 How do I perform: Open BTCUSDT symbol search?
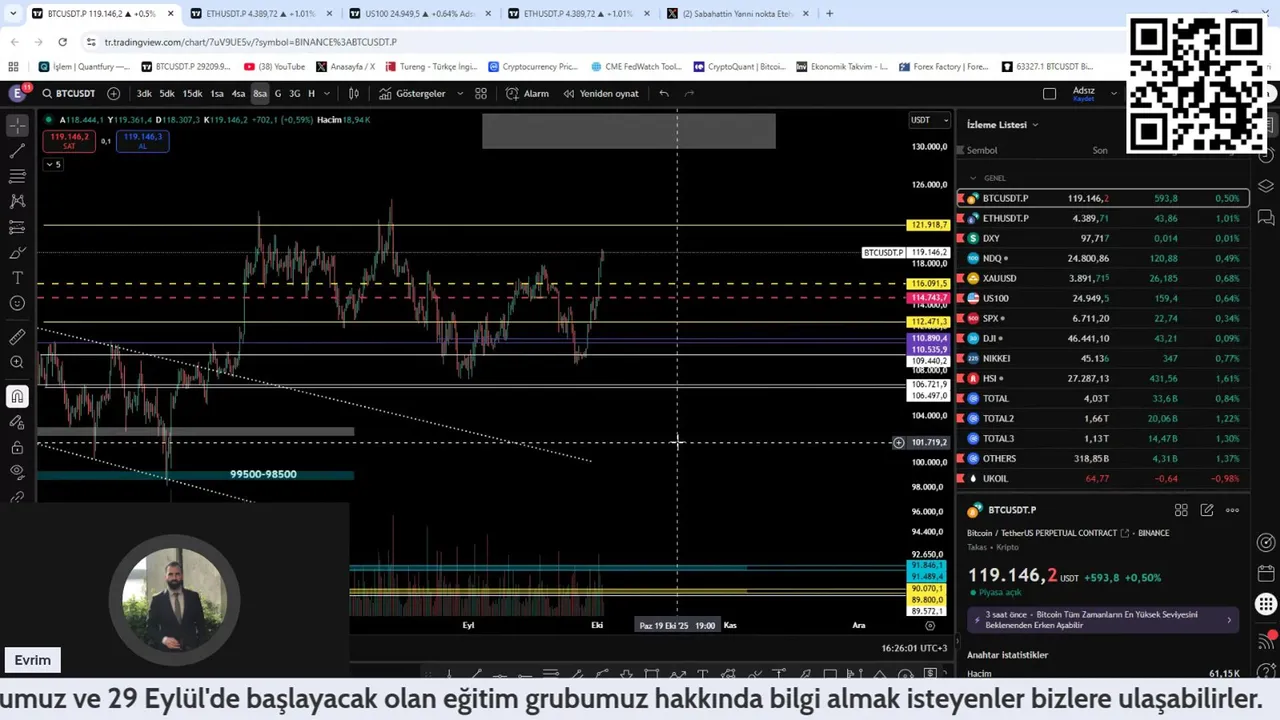[x=69, y=93]
